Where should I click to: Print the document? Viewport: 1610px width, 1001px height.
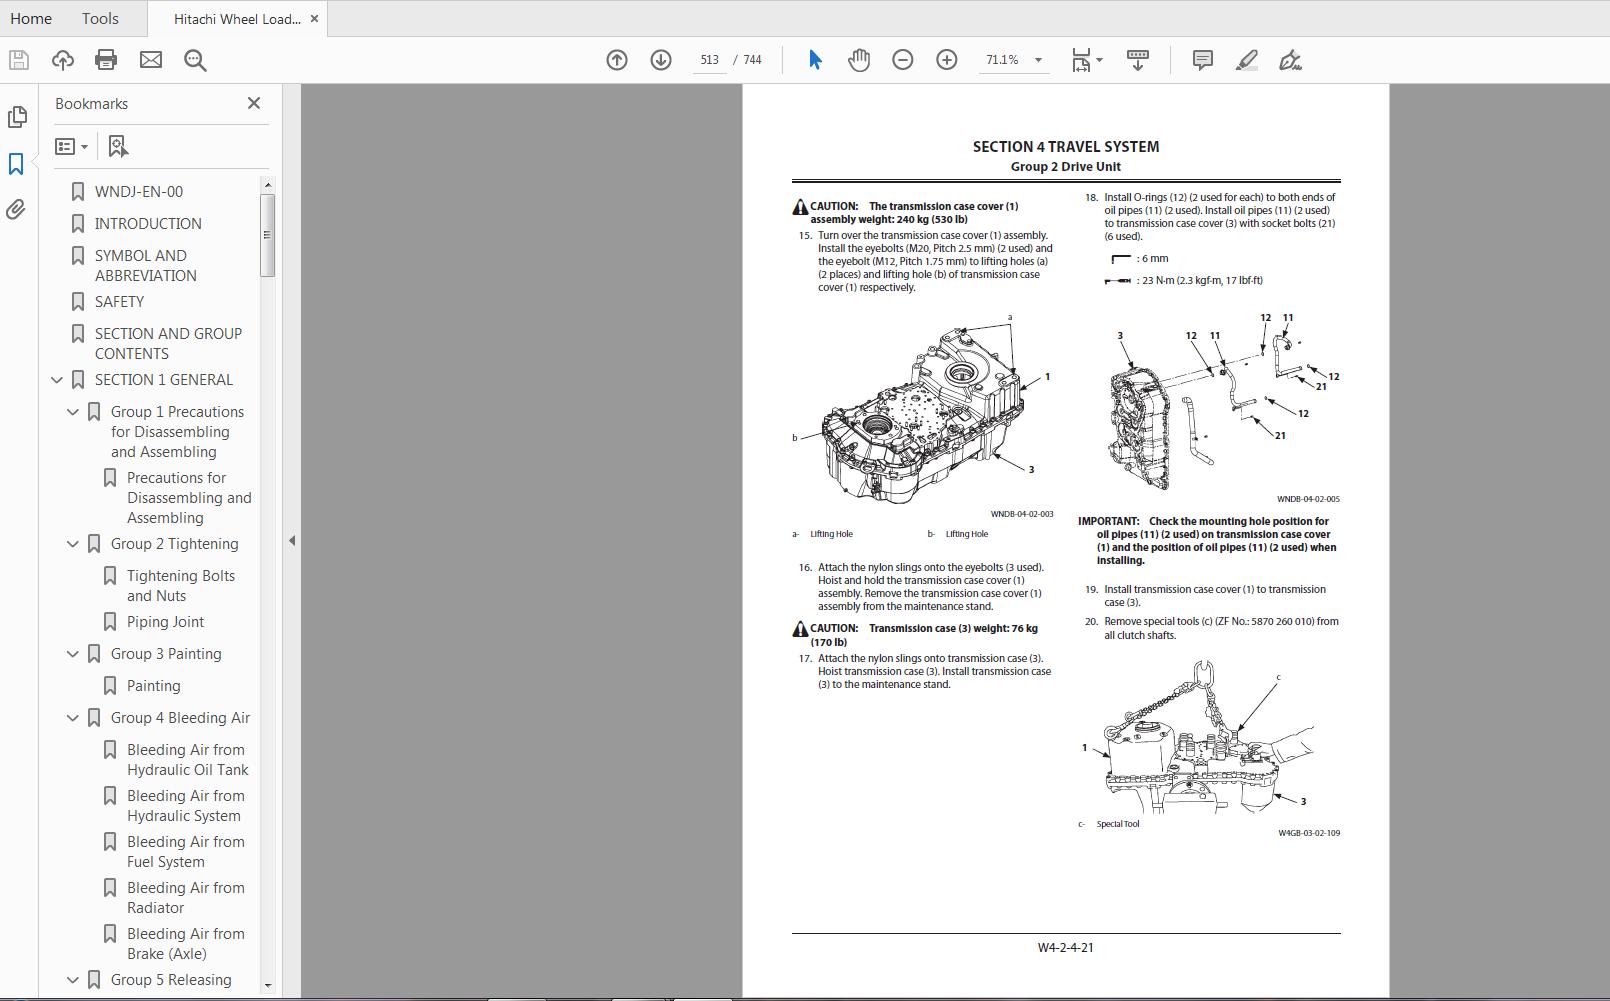coord(104,60)
